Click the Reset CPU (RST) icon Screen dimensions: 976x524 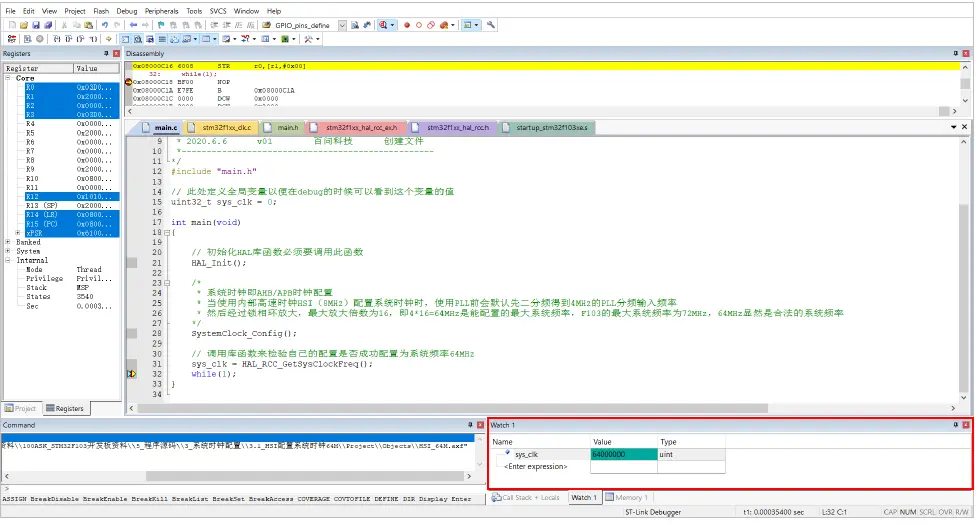pos(8,39)
